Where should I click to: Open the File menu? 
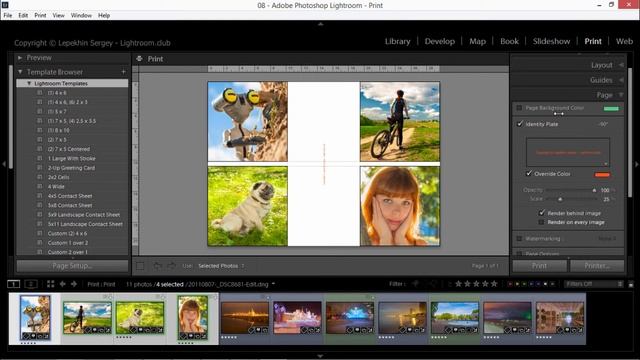tap(8, 16)
